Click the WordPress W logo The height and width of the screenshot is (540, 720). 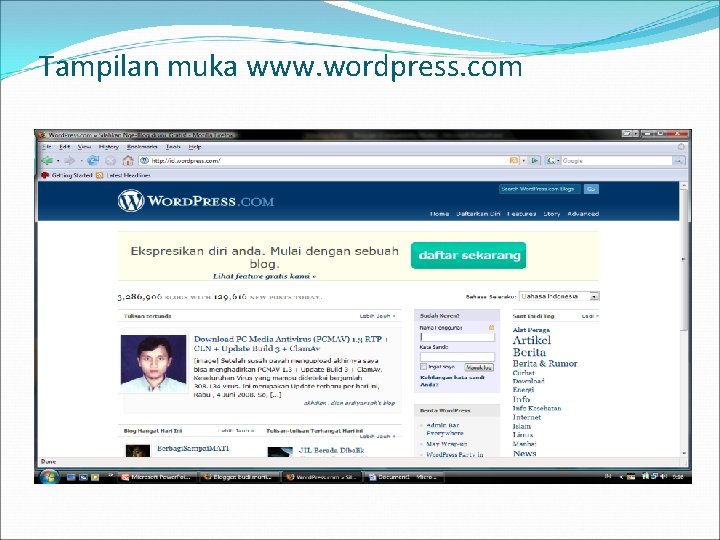[131, 201]
